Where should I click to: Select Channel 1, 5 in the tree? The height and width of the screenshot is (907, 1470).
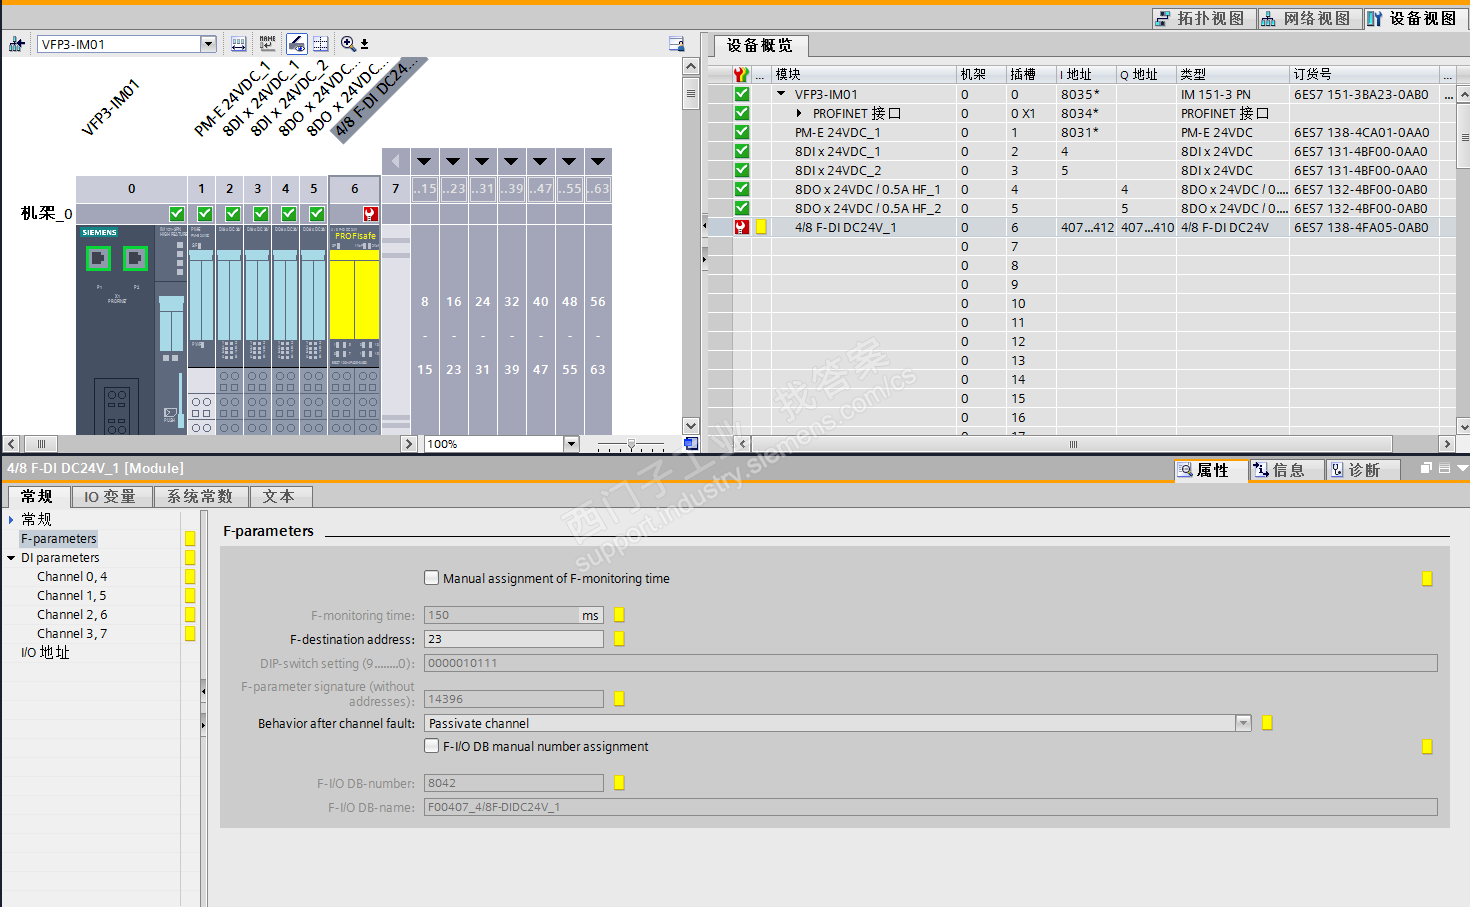coord(72,596)
